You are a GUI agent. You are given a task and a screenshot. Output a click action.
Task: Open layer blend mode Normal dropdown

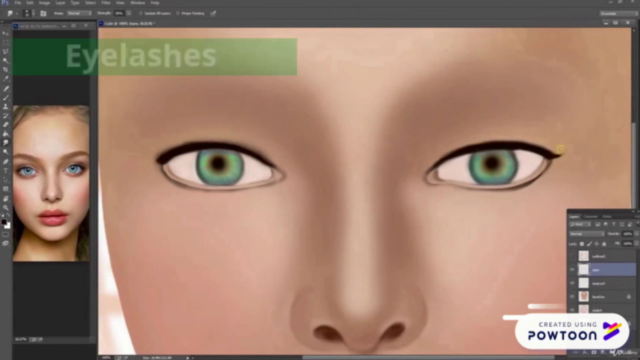[x=587, y=234]
